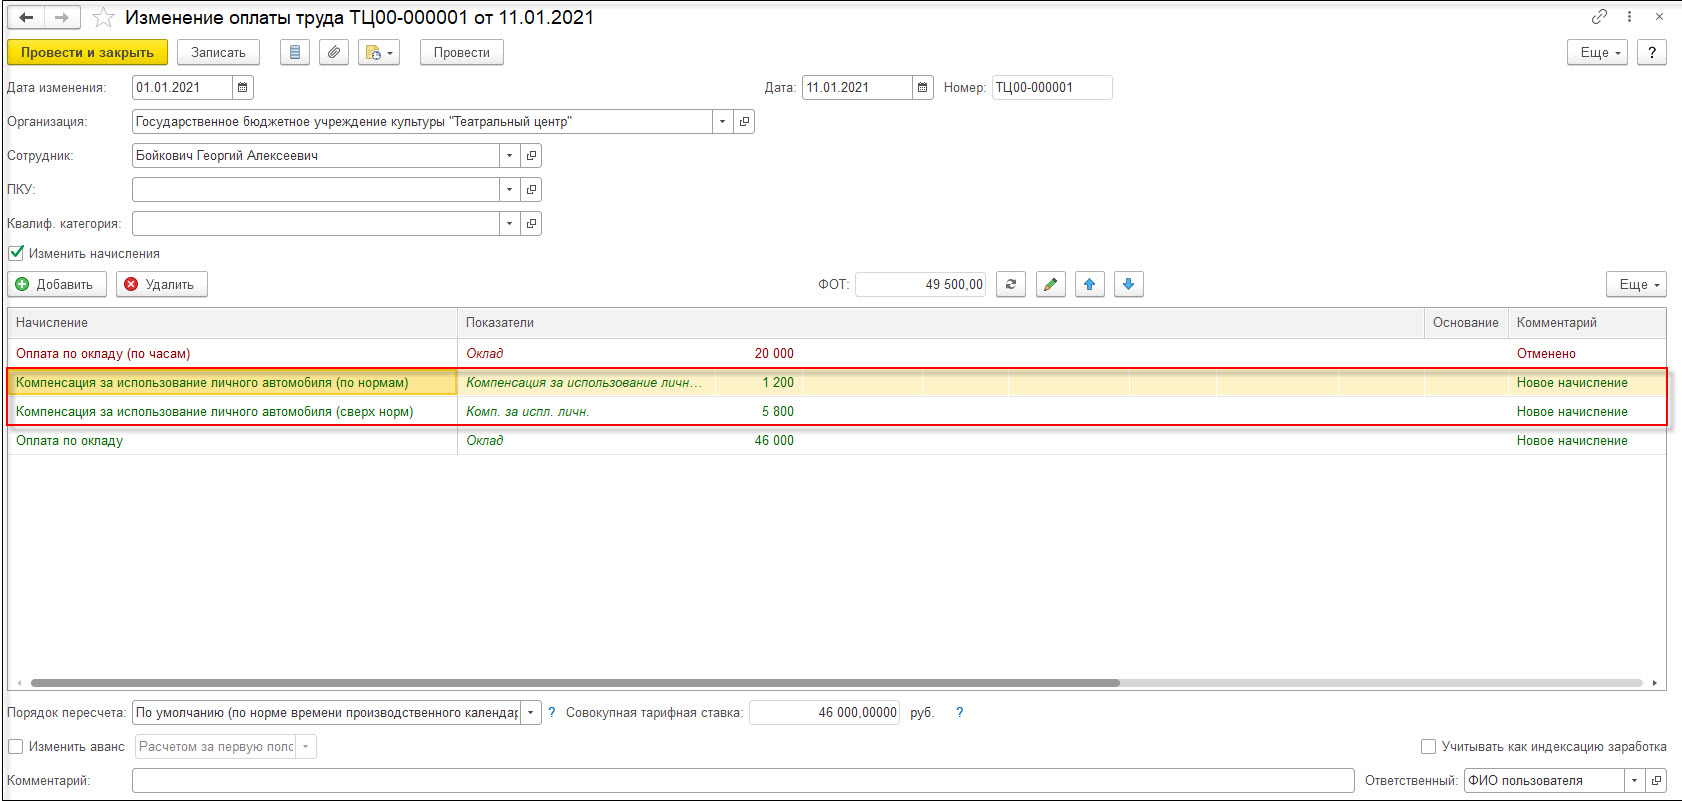
Task: Expand Организация dropdown list
Action: point(722,121)
